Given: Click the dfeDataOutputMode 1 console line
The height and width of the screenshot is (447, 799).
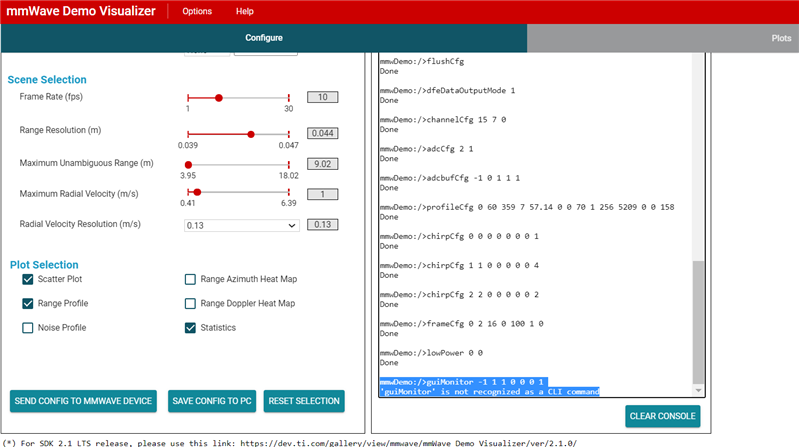Looking at the screenshot, I should 447,90.
